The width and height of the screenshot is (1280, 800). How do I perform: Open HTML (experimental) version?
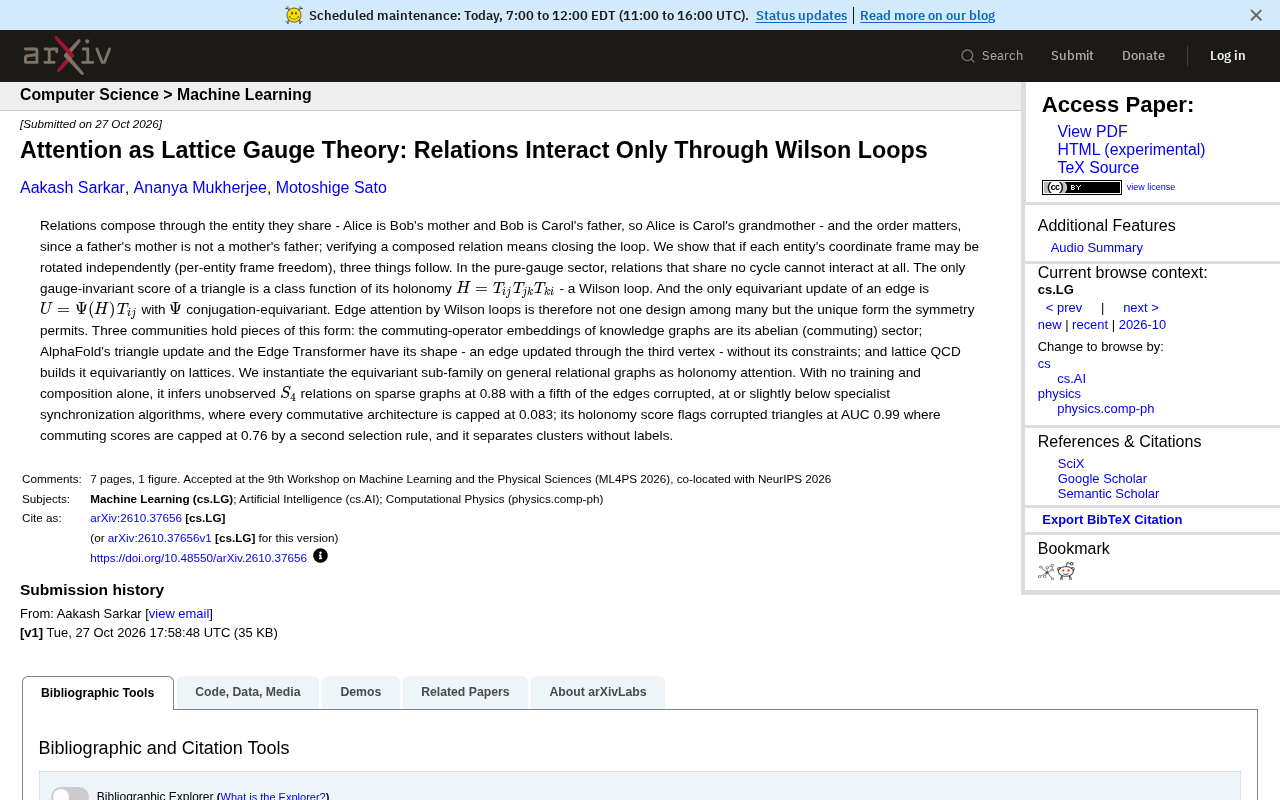pyautogui.click(x=1131, y=150)
